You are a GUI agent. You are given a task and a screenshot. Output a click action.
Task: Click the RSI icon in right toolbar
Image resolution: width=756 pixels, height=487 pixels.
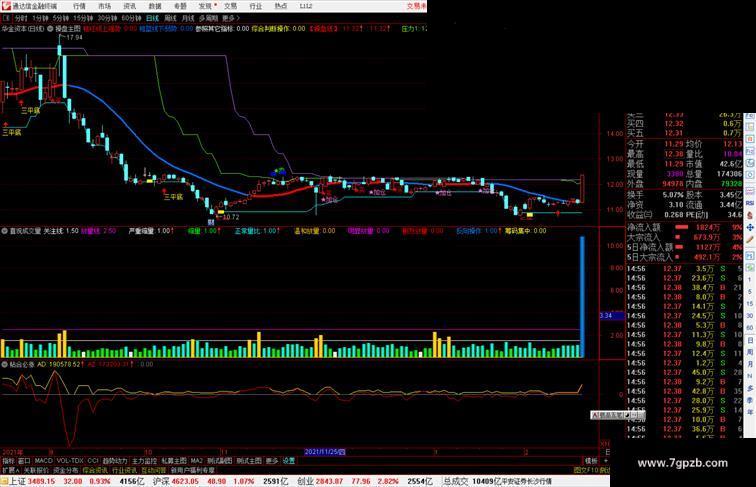[750, 203]
